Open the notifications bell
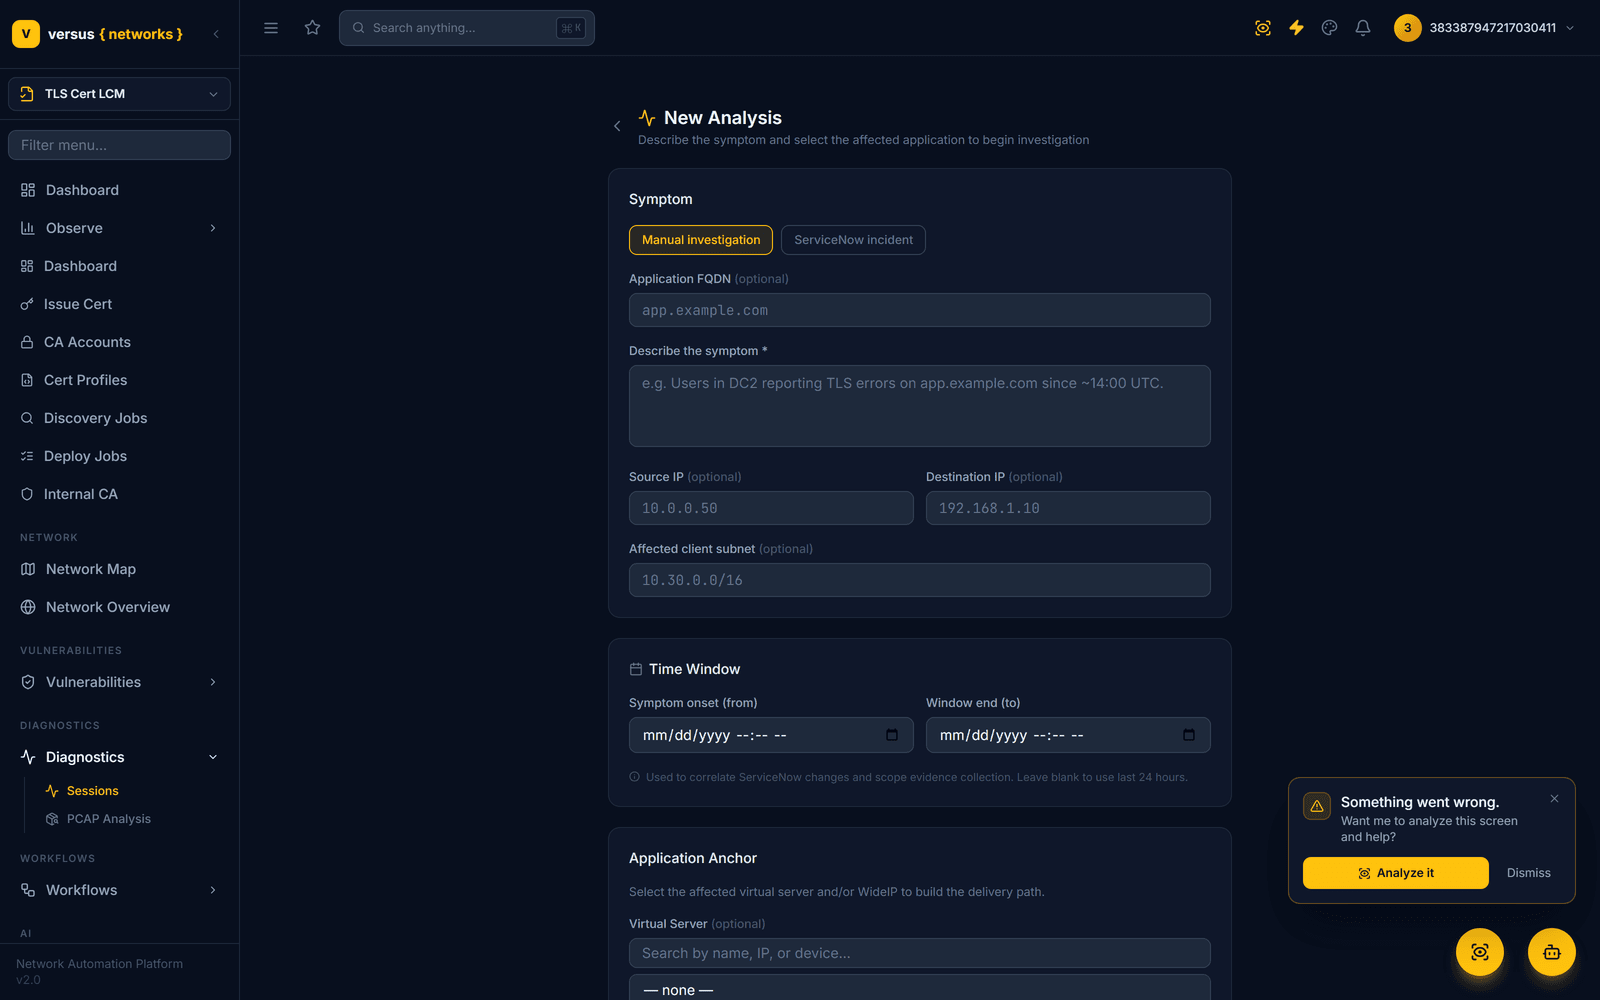This screenshot has height=1000, width=1600. pyautogui.click(x=1363, y=28)
